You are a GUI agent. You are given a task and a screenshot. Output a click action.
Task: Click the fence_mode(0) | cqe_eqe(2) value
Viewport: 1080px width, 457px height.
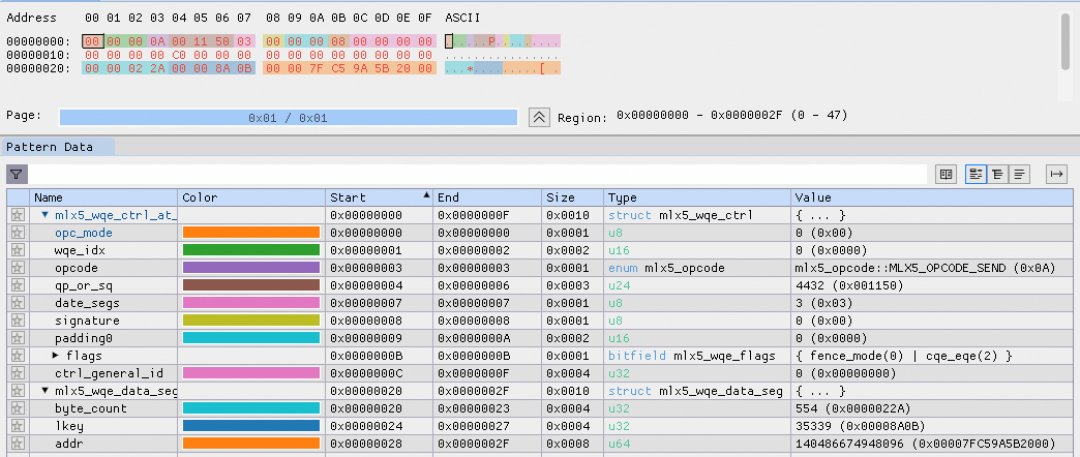point(903,356)
